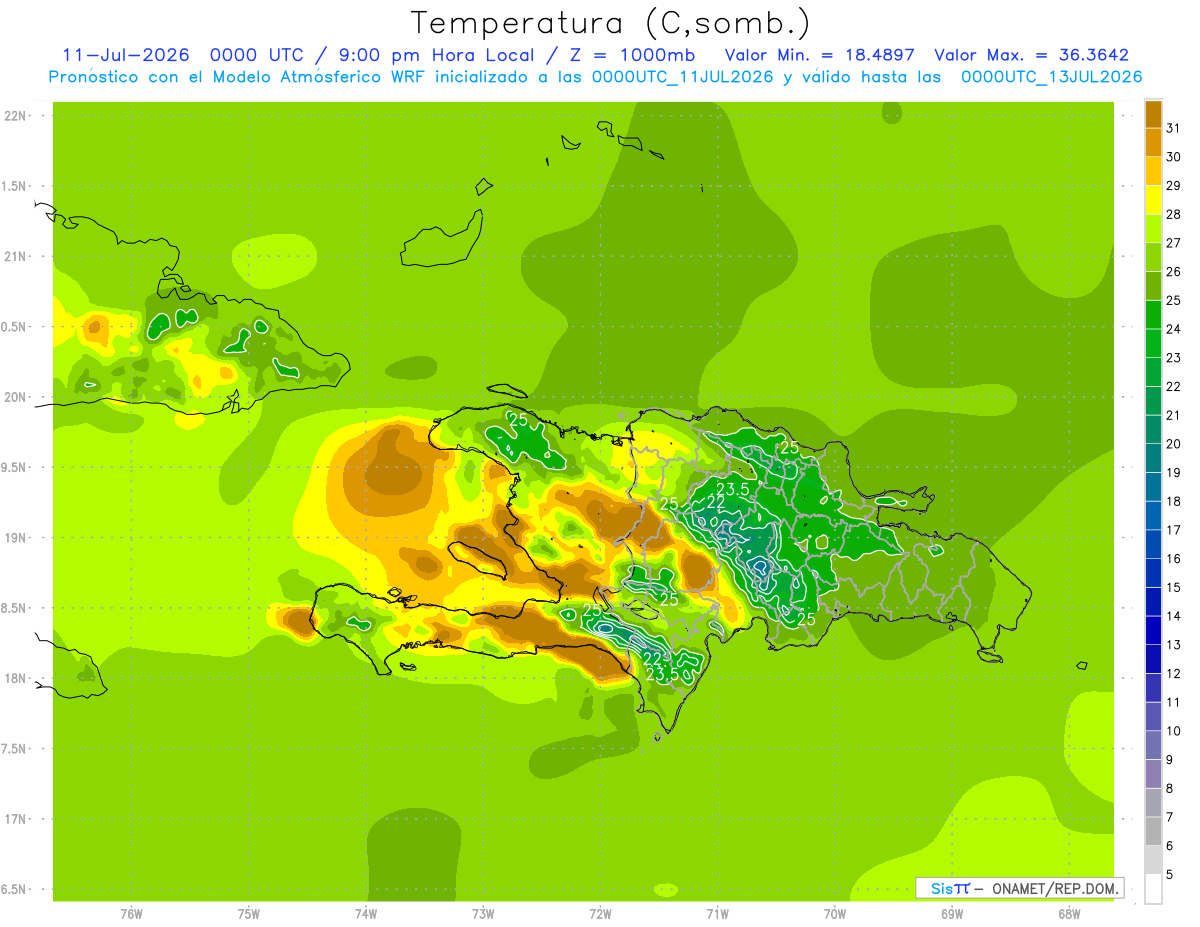Image resolution: width=1200 pixels, height=927 pixels.
Task: Click the "74W" longitude axis label
Action: [366, 914]
